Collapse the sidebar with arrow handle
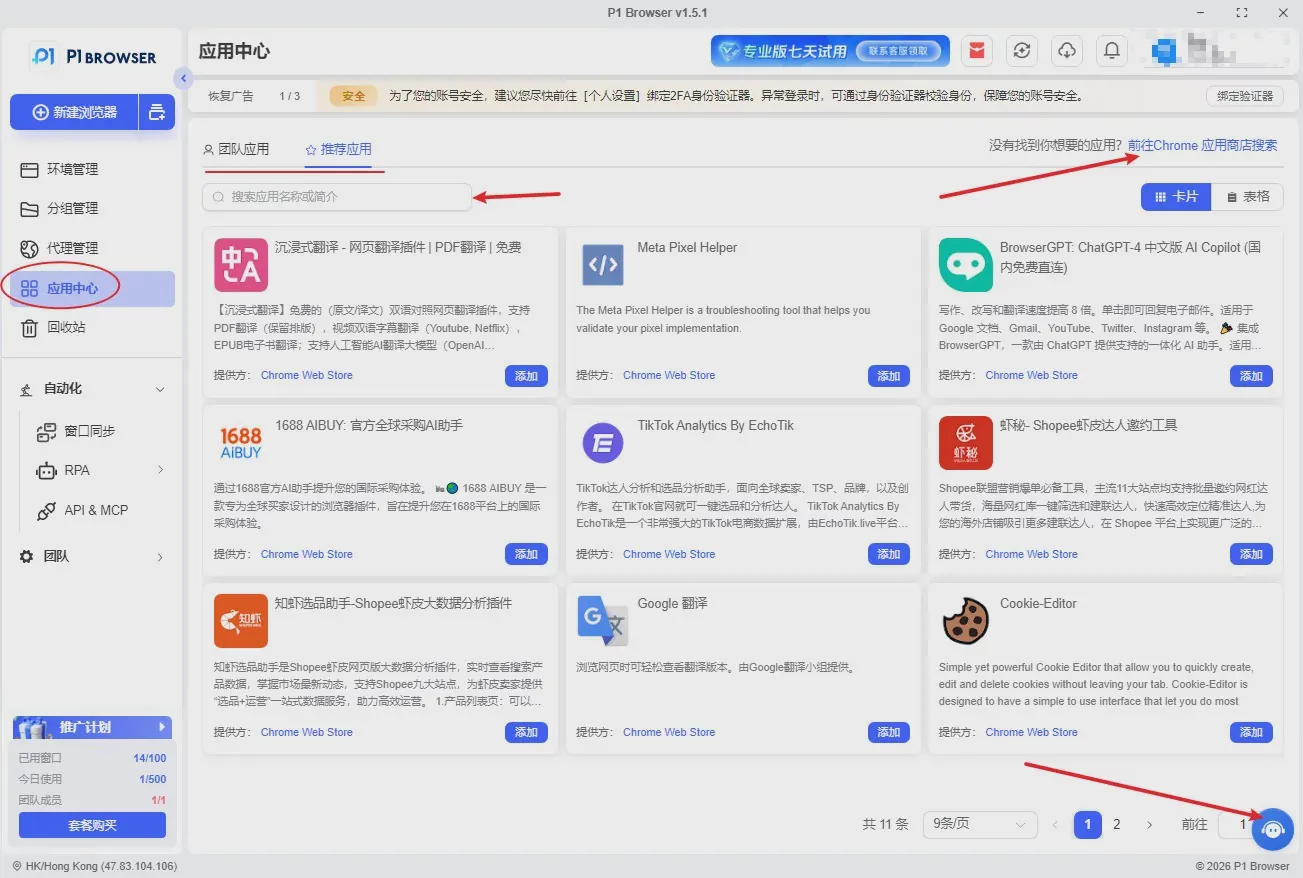The height and width of the screenshot is (878, 1303). coord(182,78)
